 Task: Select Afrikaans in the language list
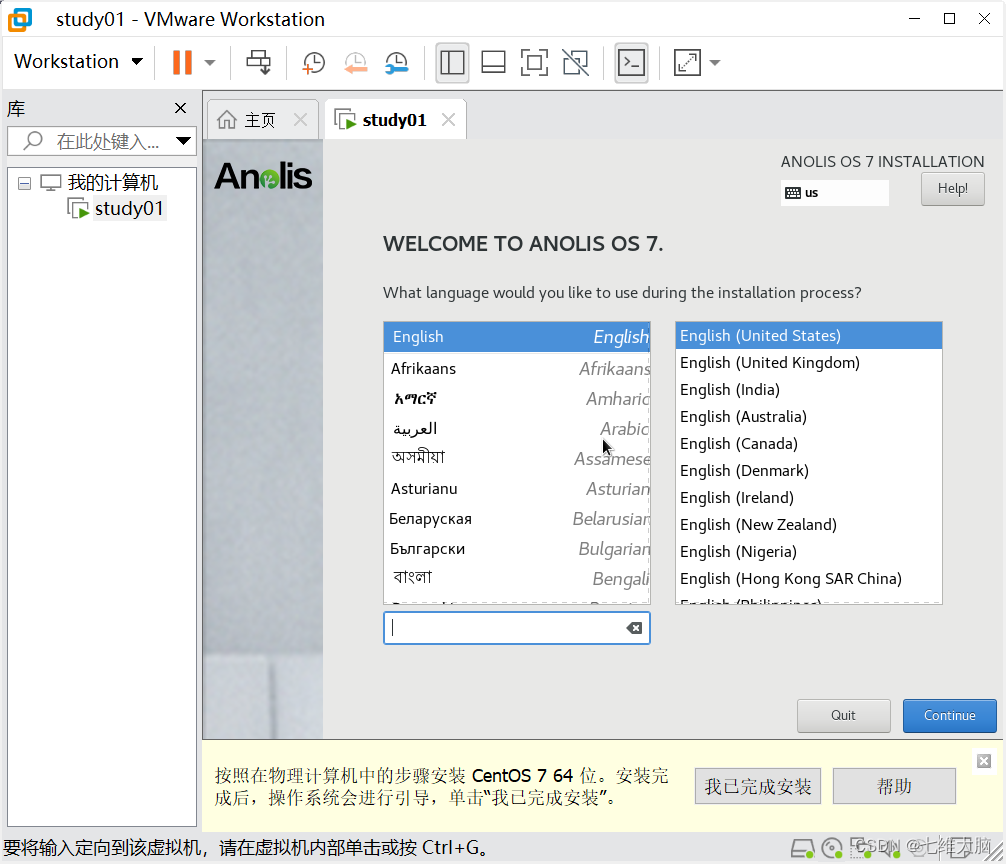pos(516,368)
